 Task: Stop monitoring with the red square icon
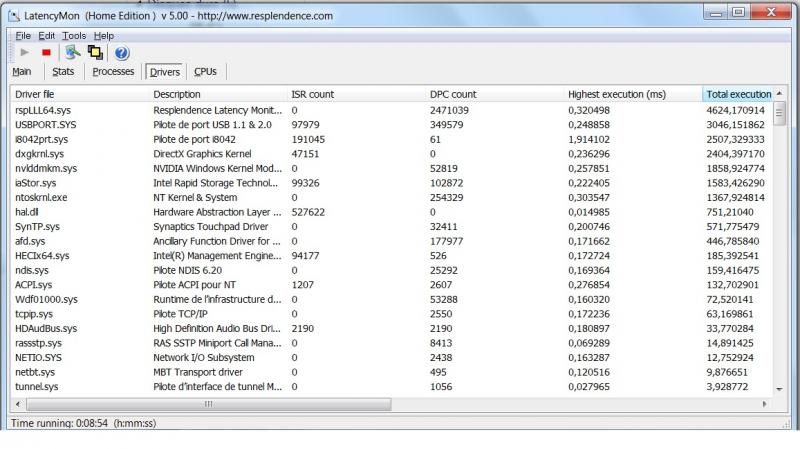pos(46,52)
